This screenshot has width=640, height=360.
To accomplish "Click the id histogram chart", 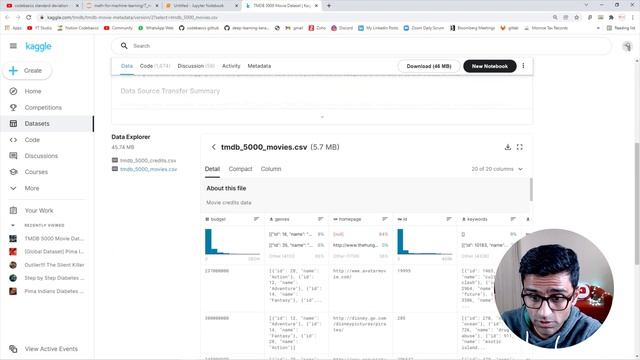I will (424, 242).
